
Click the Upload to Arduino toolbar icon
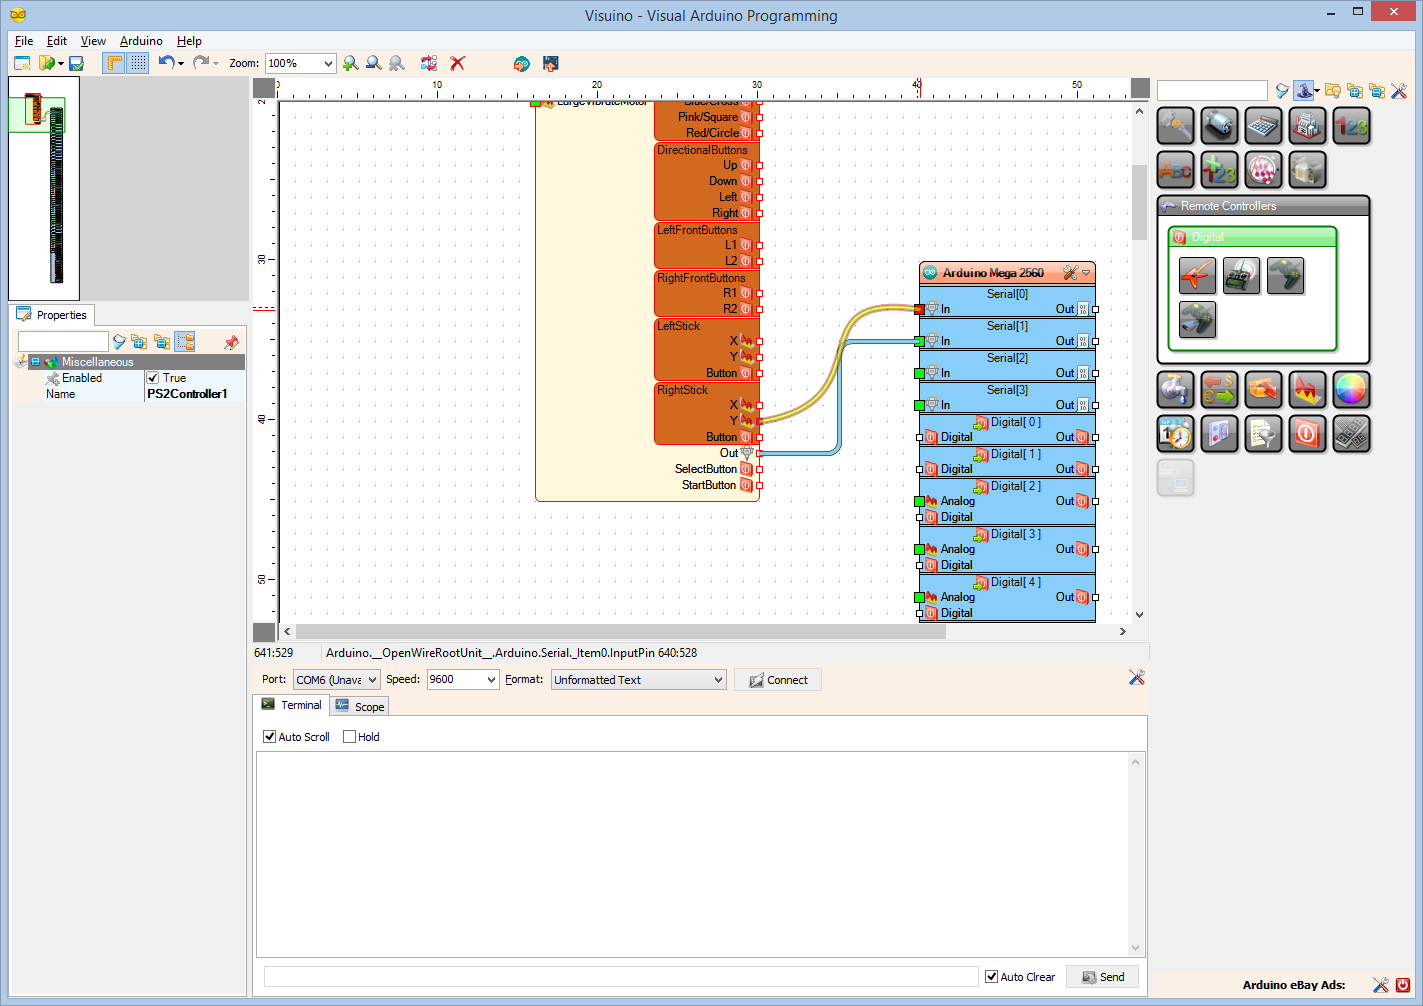coord(550,63)
